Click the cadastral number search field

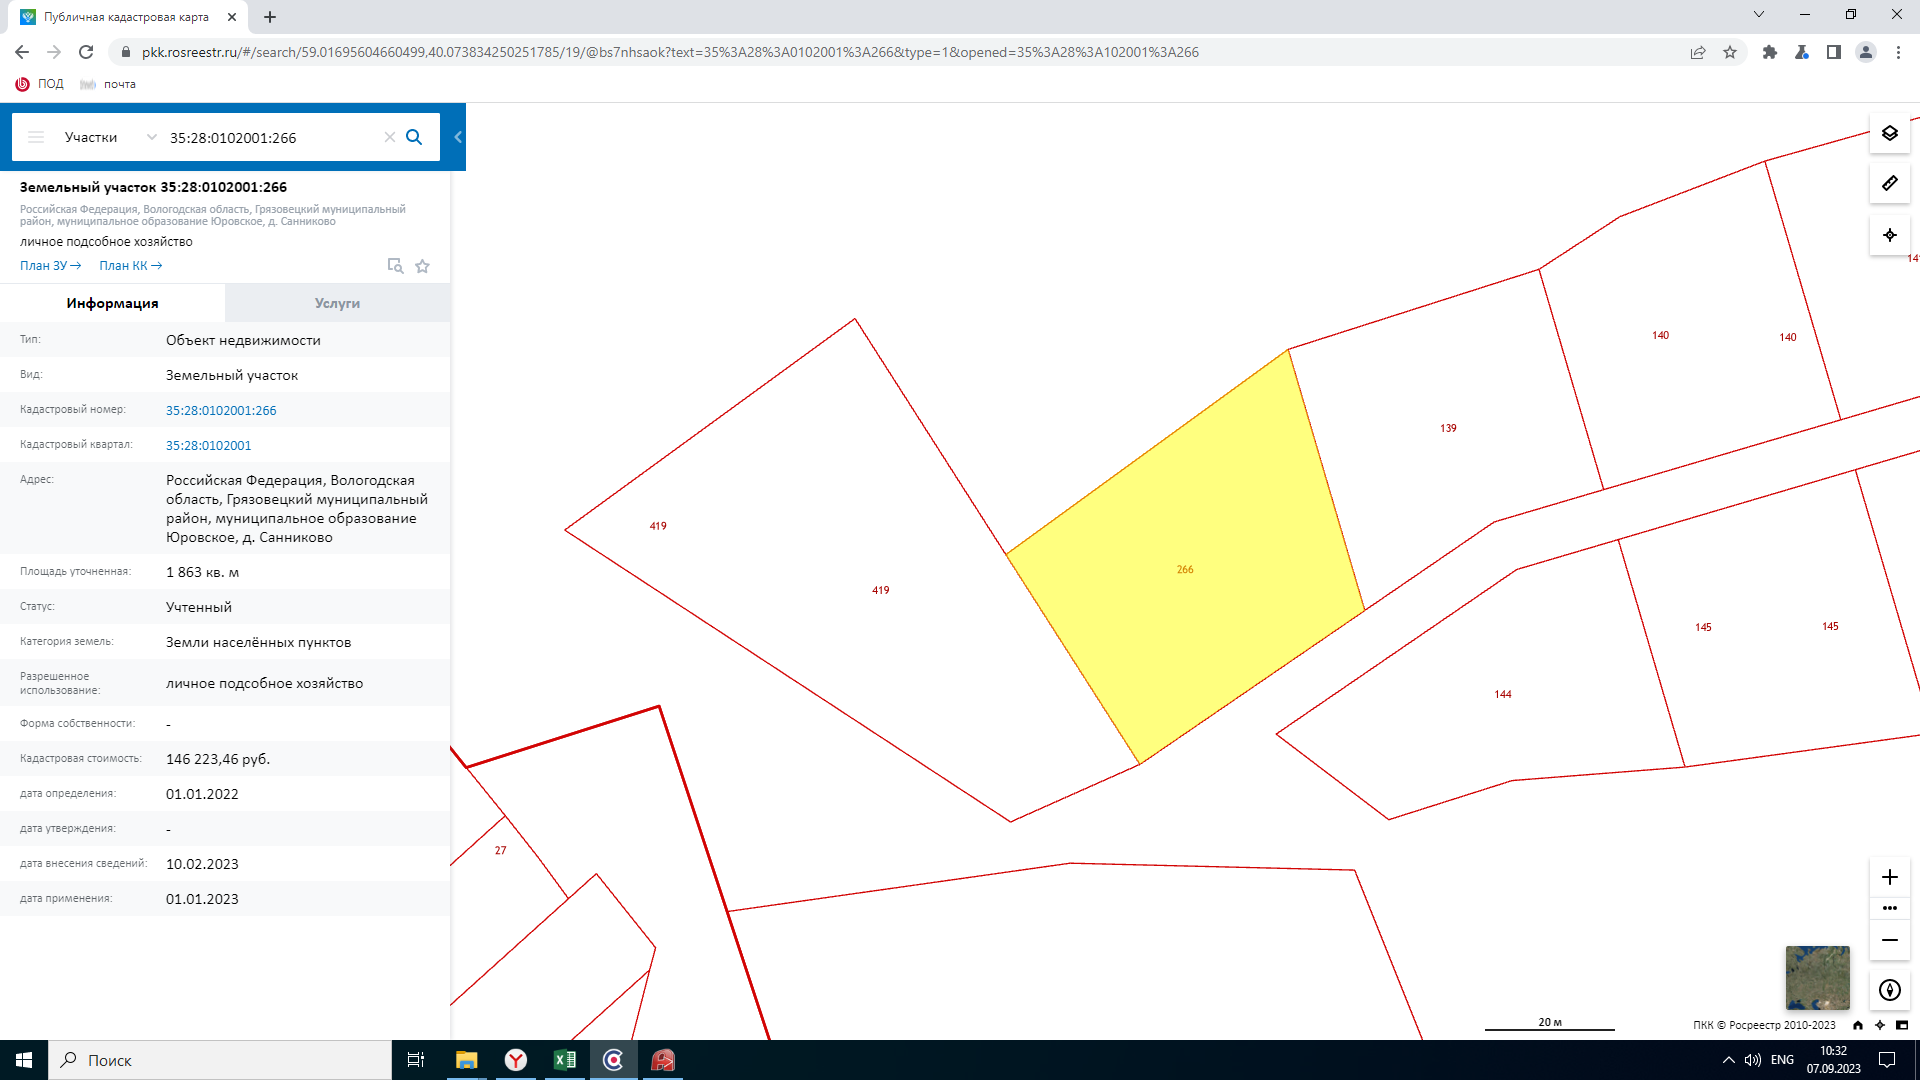[x=270, y=137]
